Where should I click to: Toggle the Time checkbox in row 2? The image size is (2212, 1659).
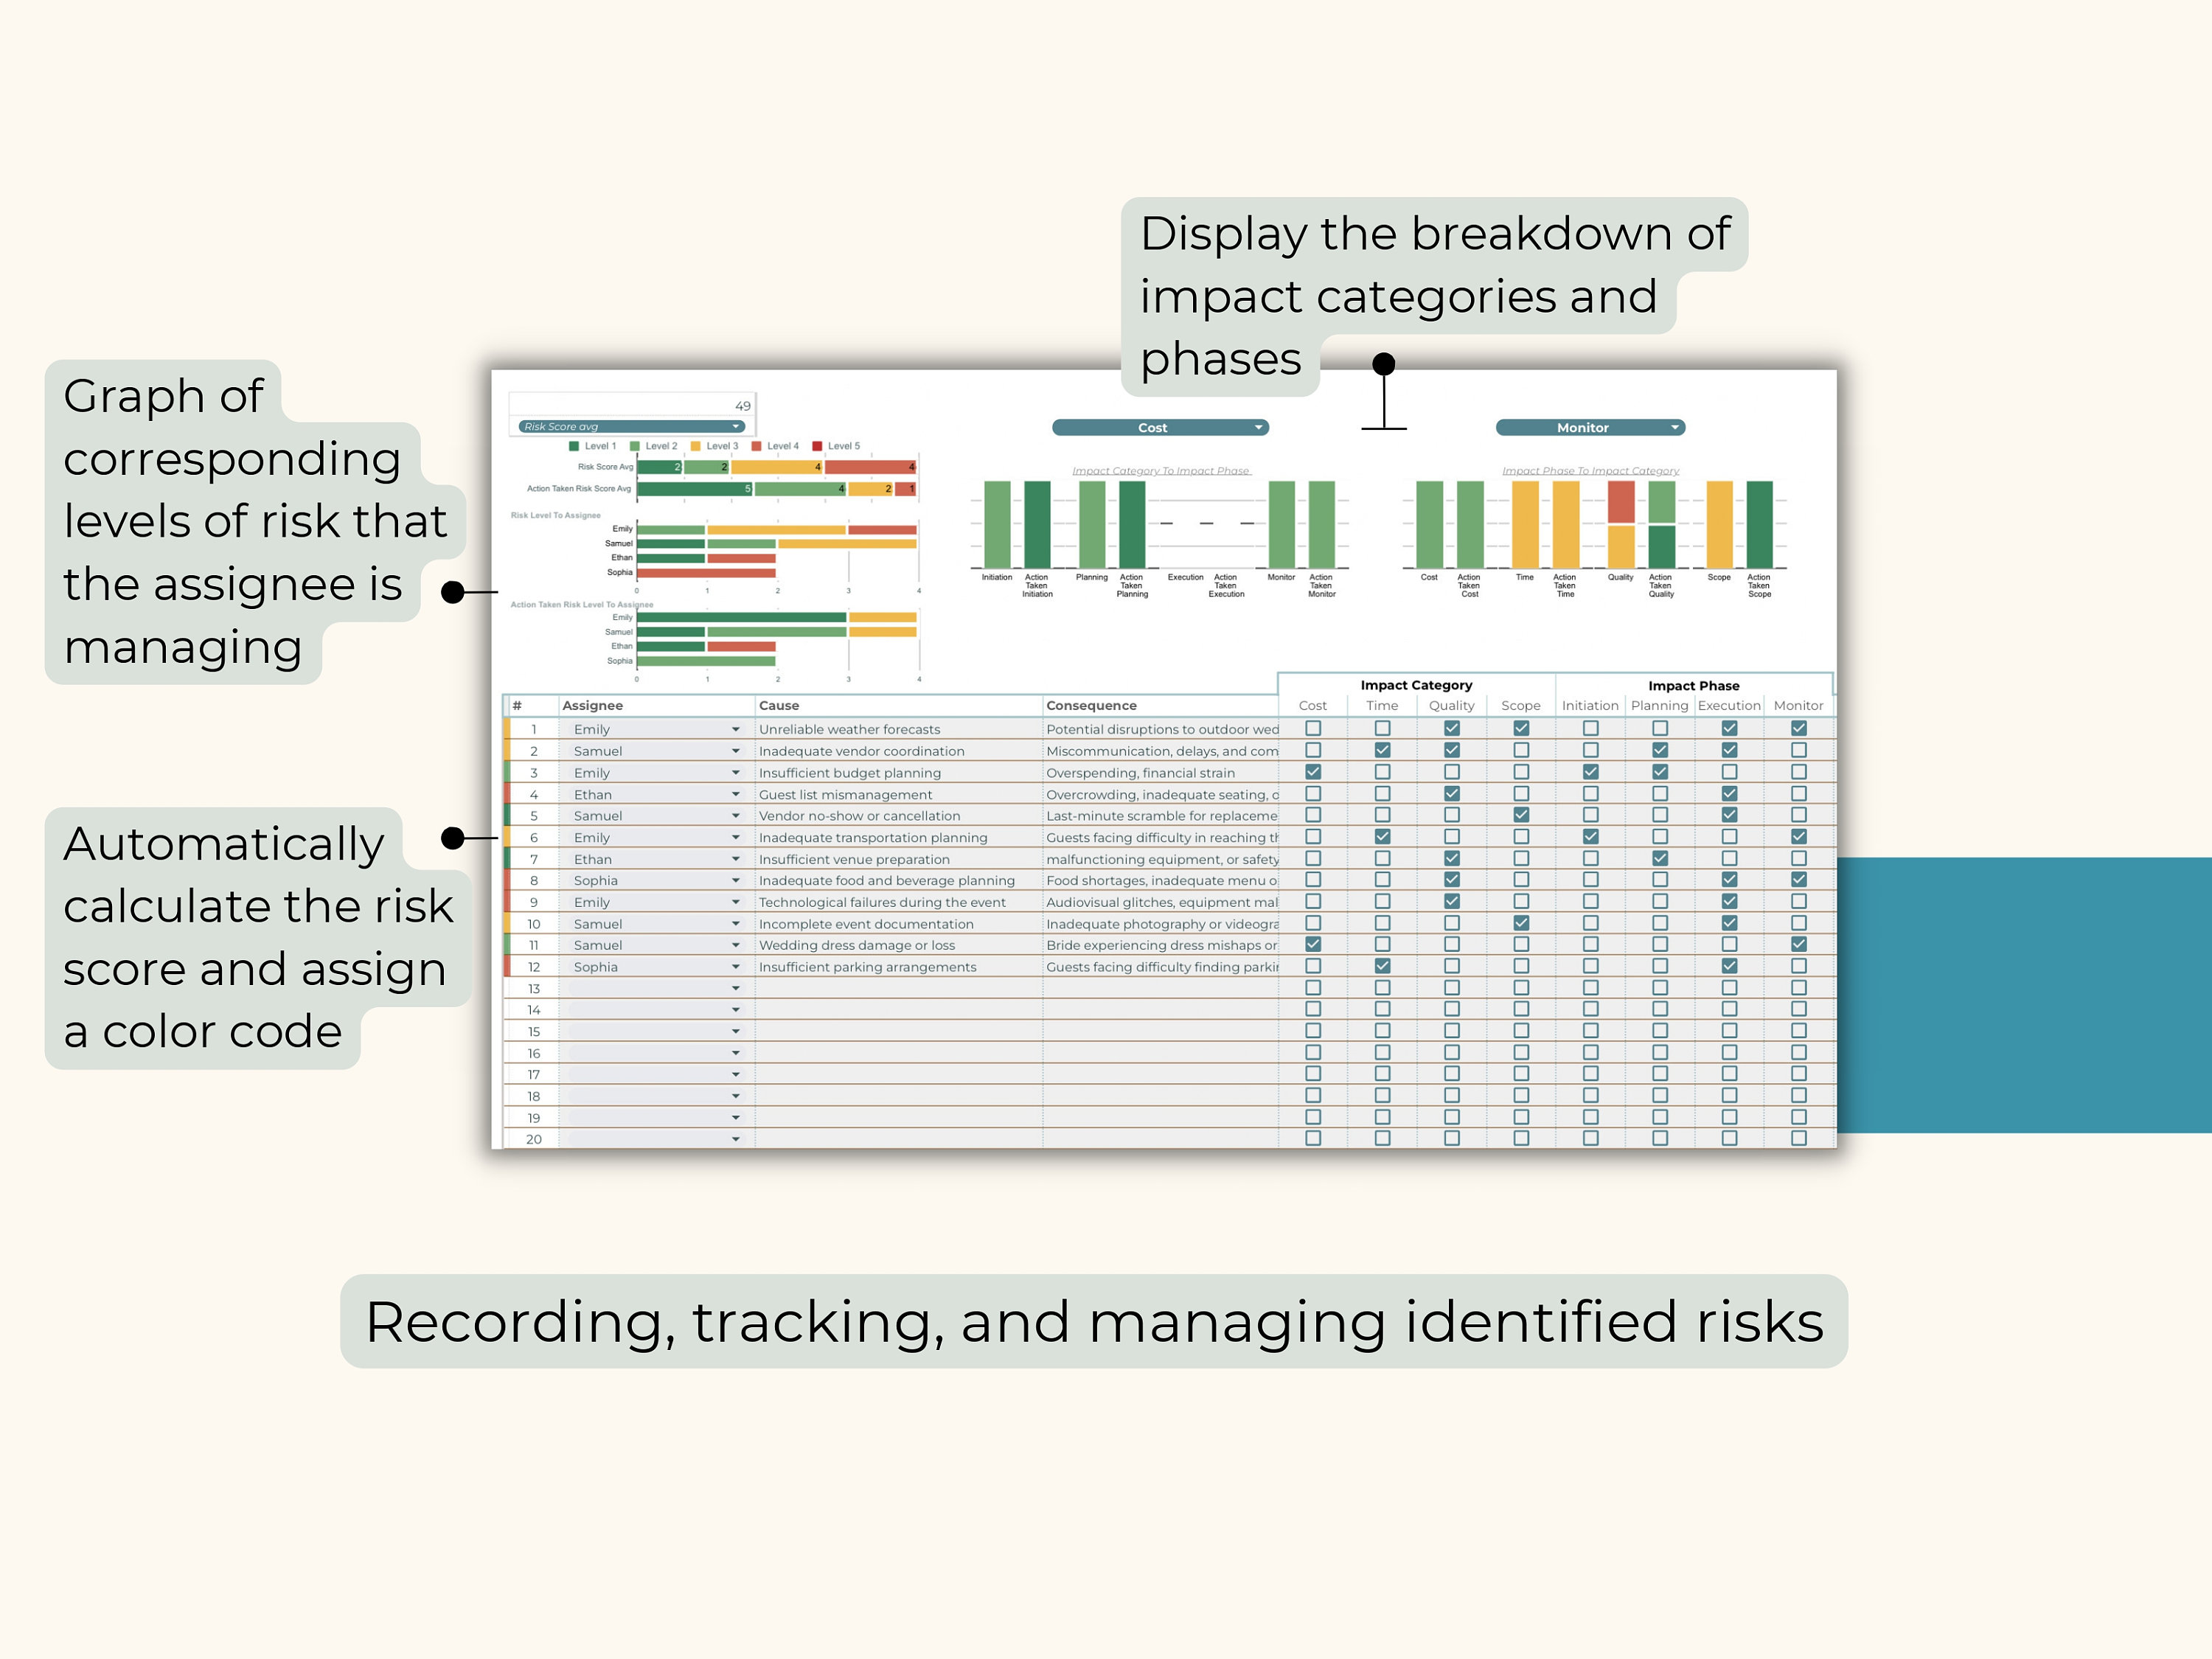pos(1382,750)
